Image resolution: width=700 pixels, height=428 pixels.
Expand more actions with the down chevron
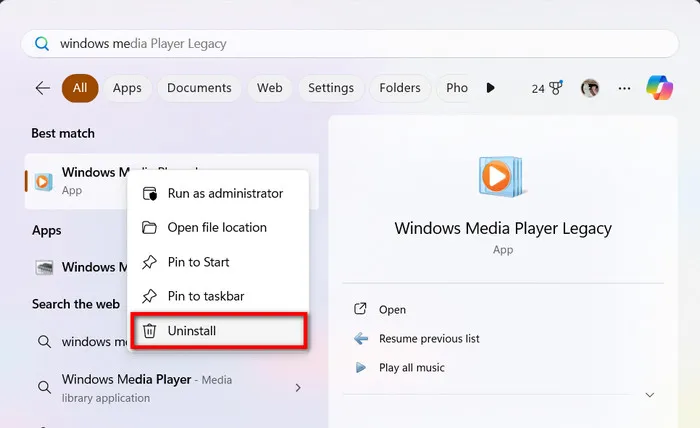pos(650,395)
